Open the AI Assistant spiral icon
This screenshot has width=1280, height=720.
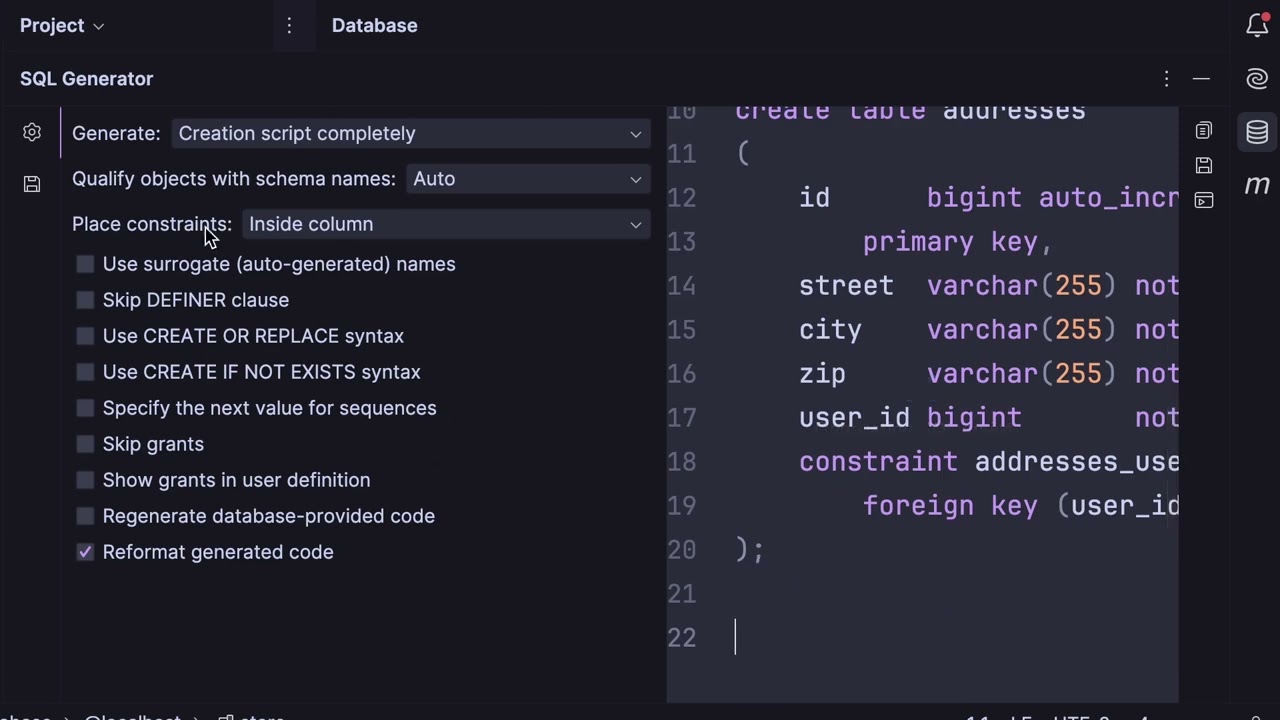point(1257,79)
